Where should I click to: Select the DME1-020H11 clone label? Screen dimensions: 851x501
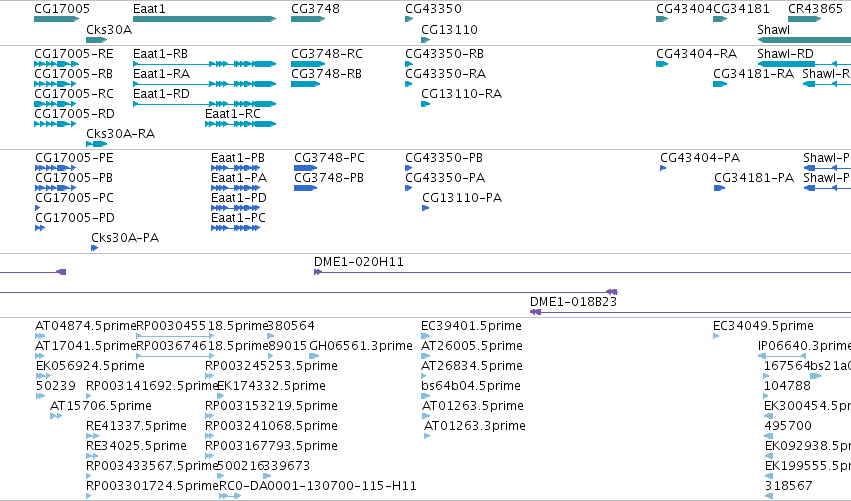tap(359, 262)
